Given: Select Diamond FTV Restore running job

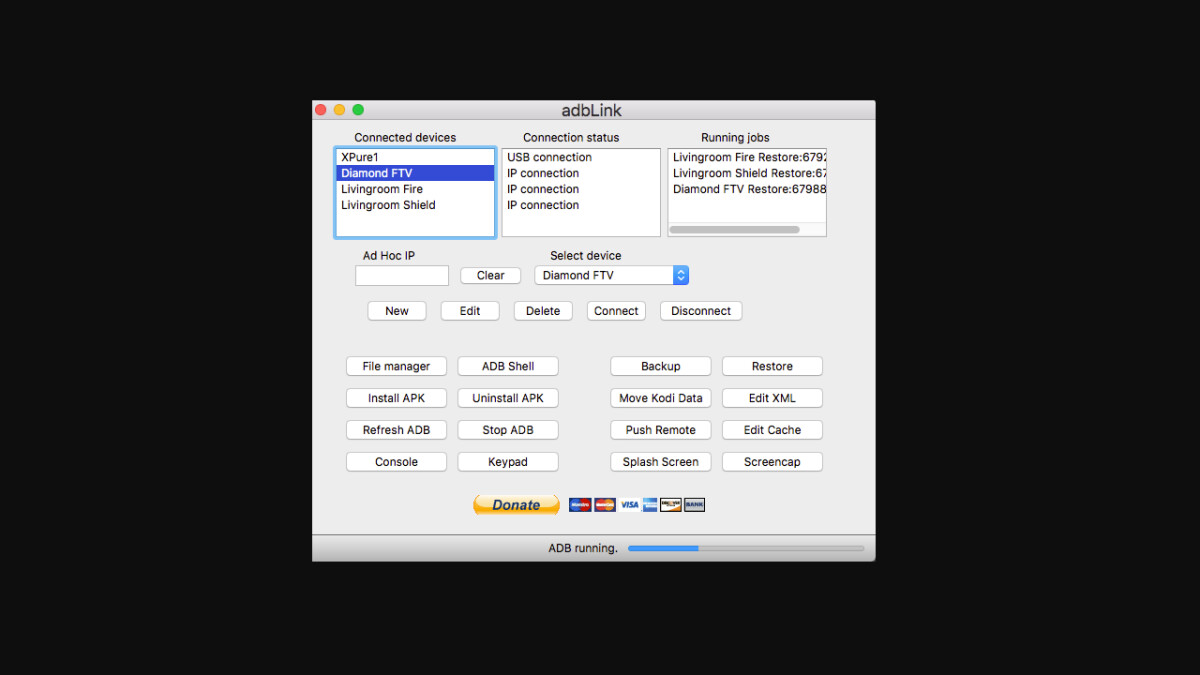Looking at the screenshot, I should point(748,189).
